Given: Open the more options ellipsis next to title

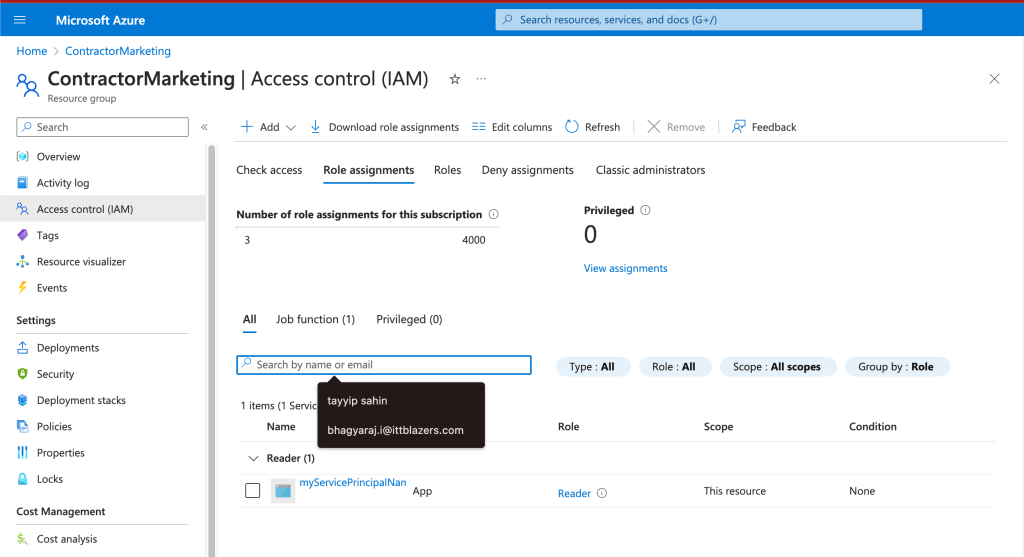Looking at the screenshot, I should tap(481, 79).
